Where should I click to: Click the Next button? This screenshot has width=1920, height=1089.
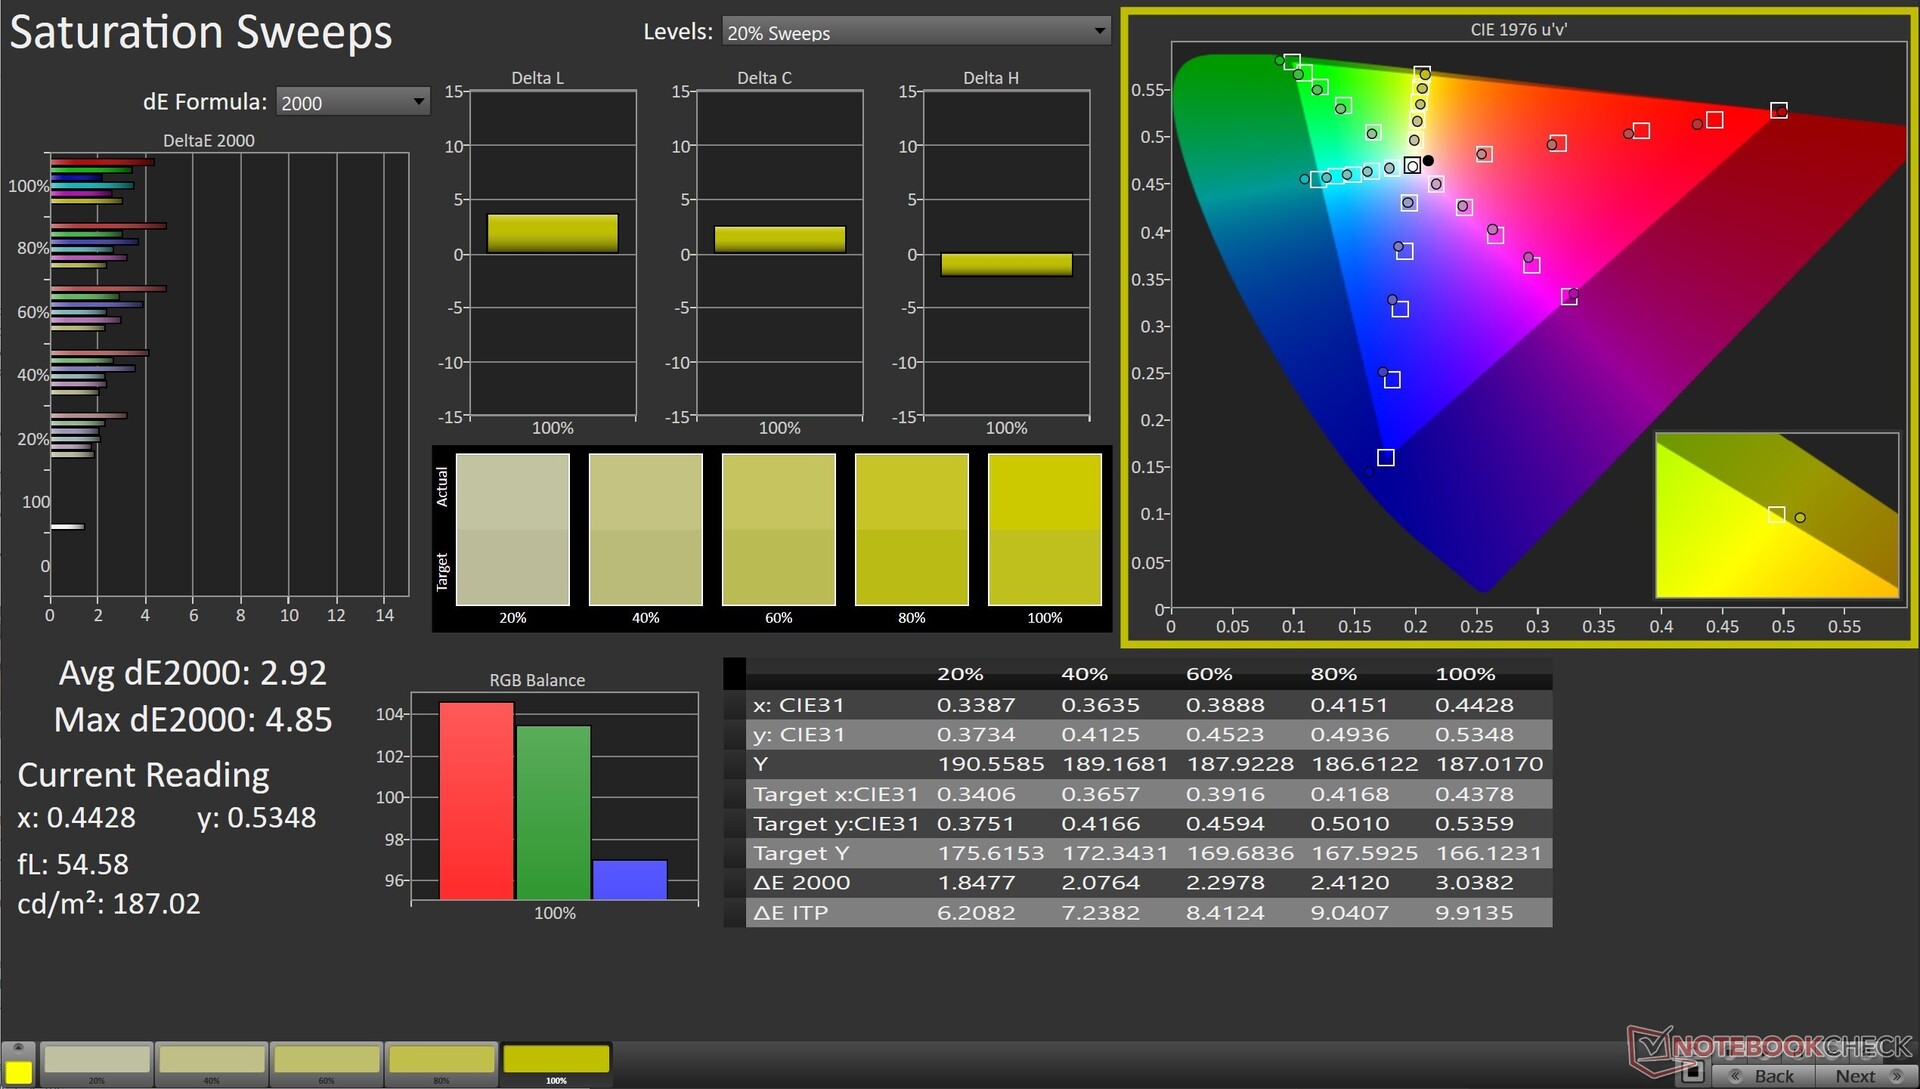[1855, 1076]
